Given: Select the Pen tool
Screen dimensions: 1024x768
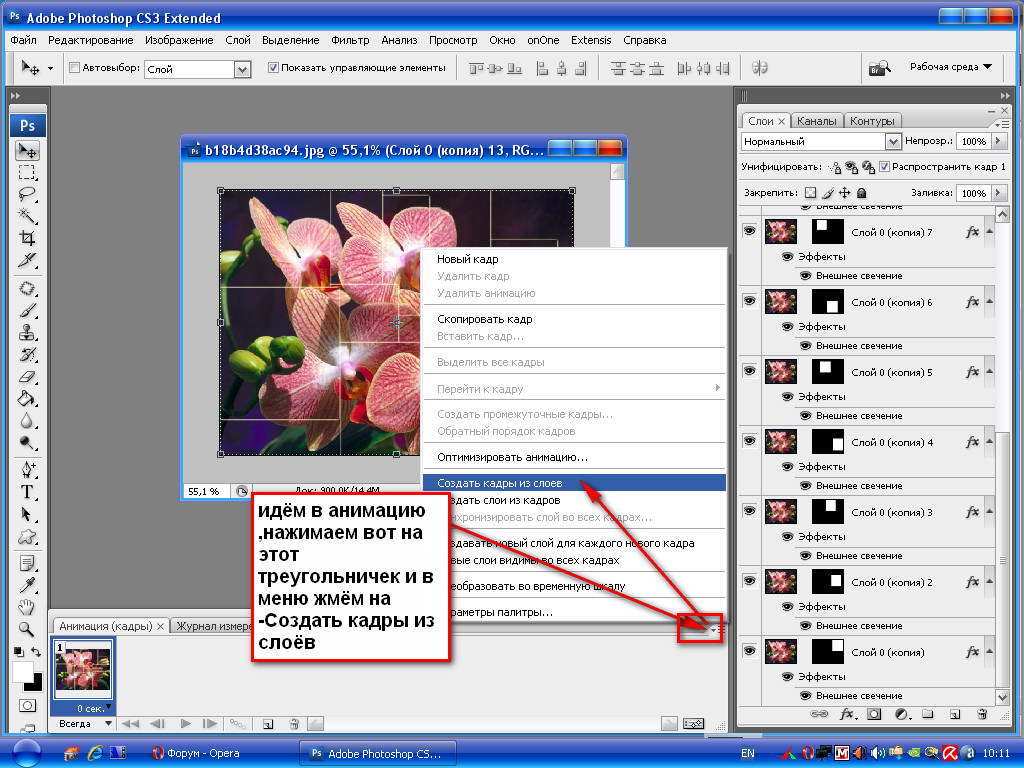Looking at the screenshot, I should [27, 470].
